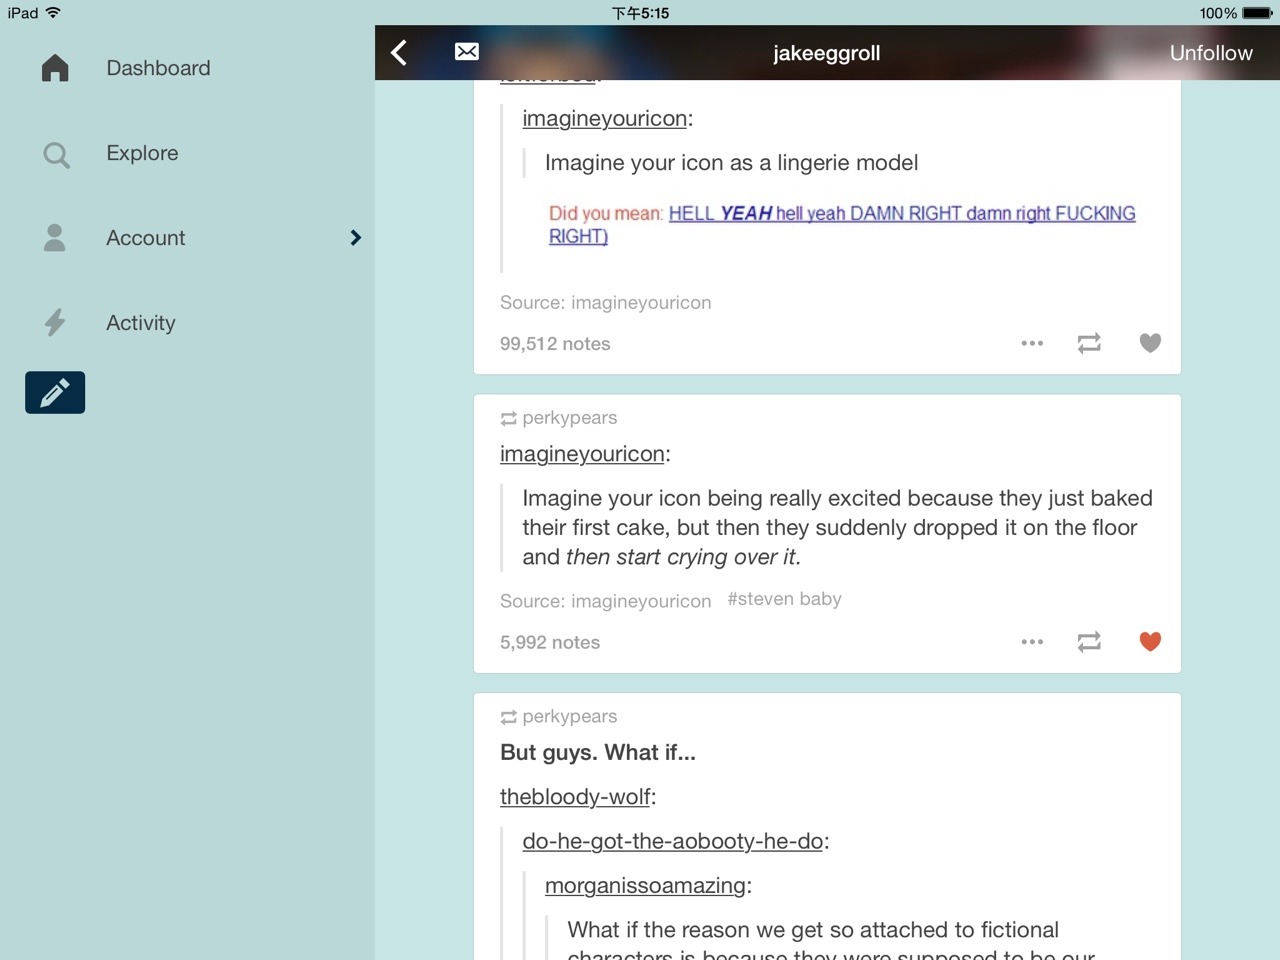View the 99,512 notes count
This screenshot has height=960, width=1280.
(x=555, y=344)
